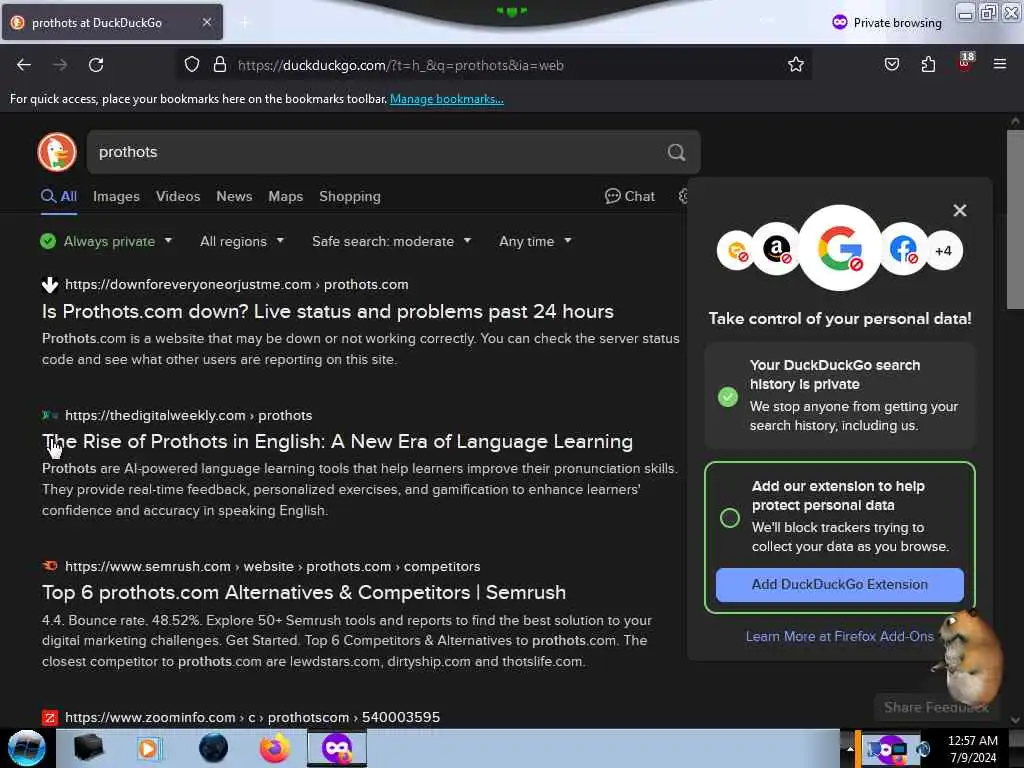Expand the Always private dropdown
This screenshot has height=768, width=1024.
(106, 241)
